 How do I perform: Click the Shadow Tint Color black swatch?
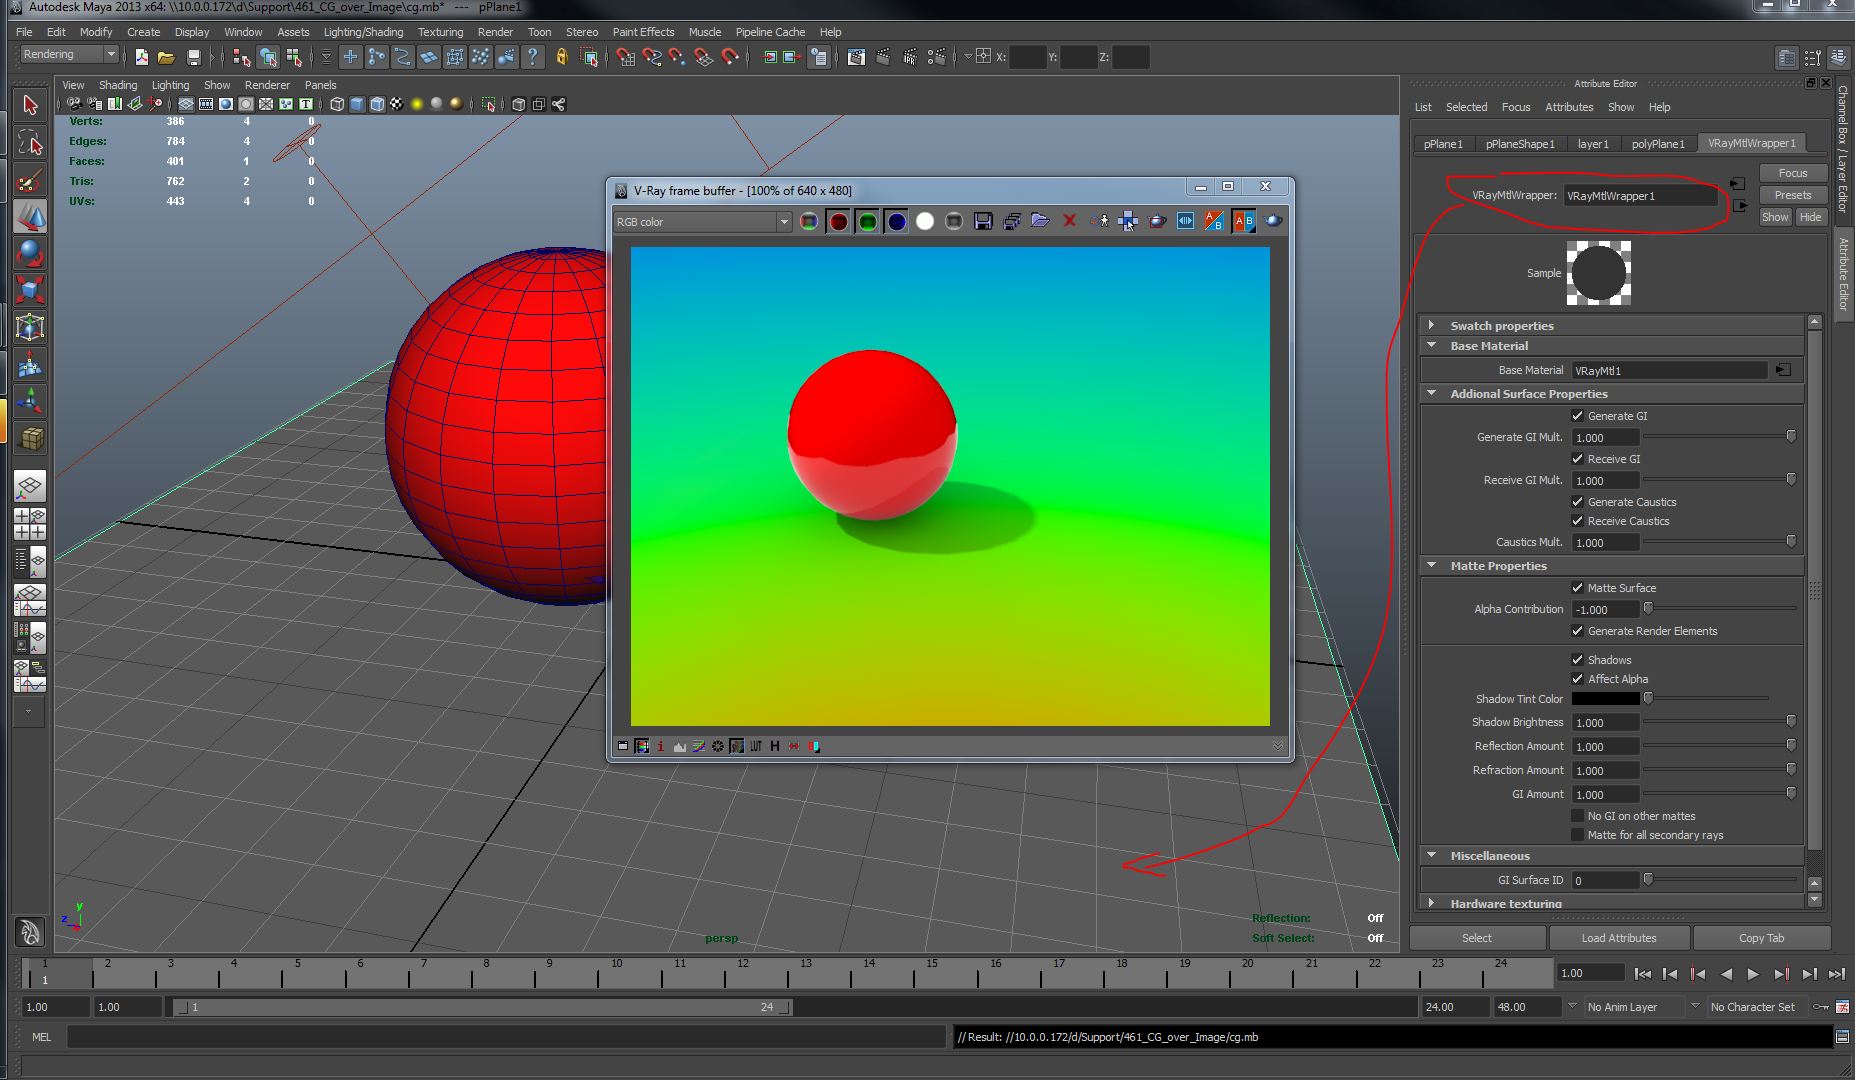point(1606,699)
